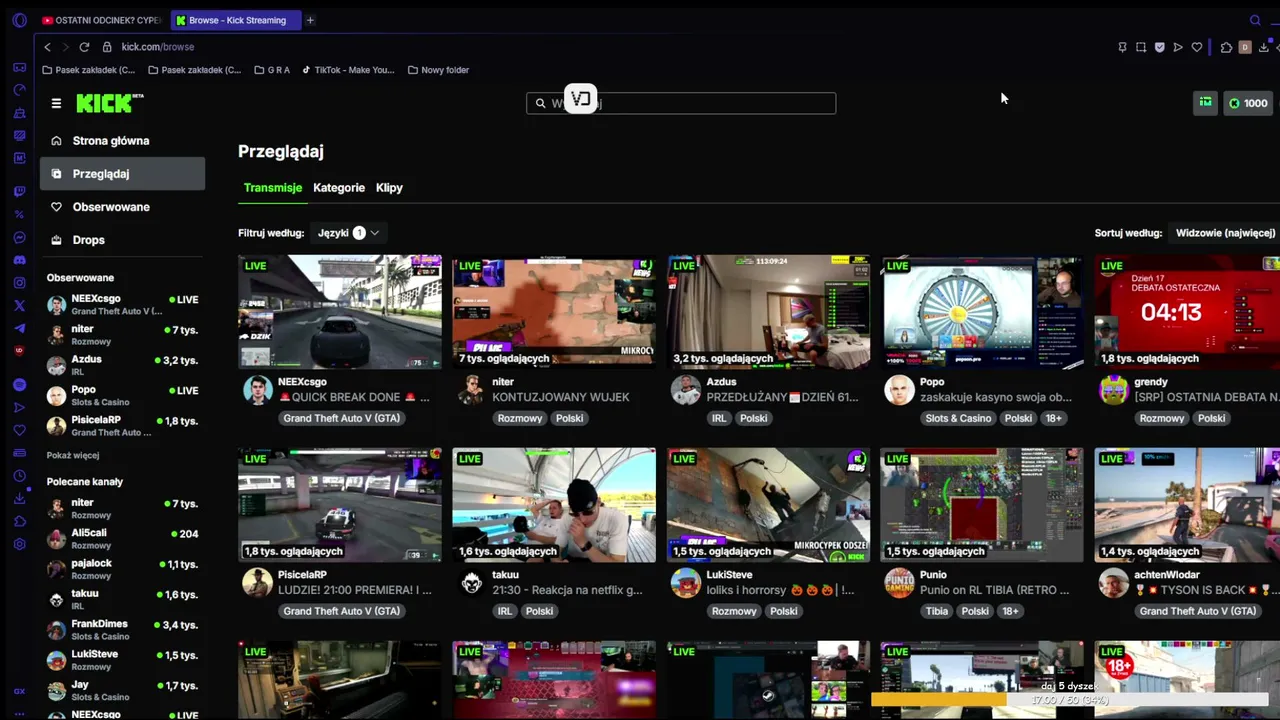Open the extensions puzzle icon in toolbar

tap(1226, 47)
